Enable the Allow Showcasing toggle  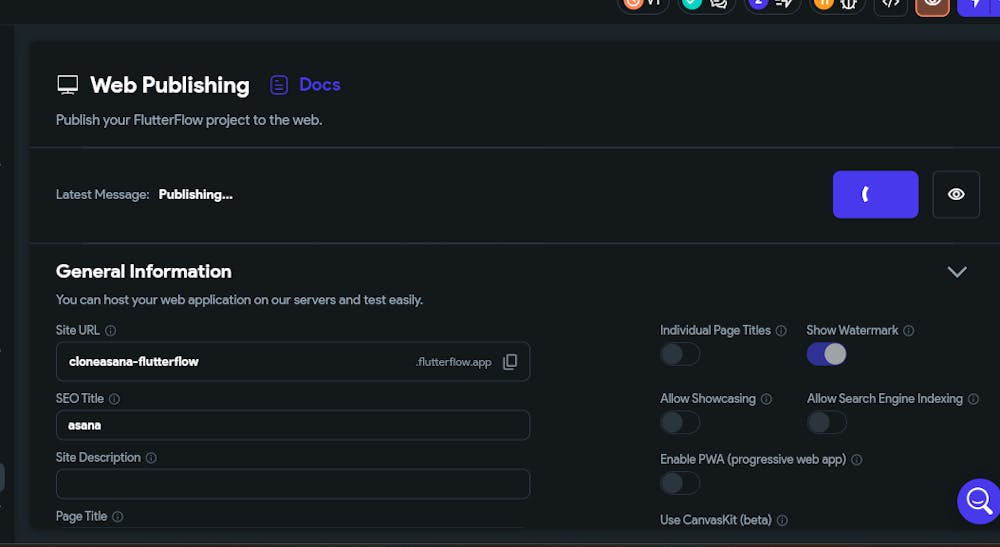coord(680,422)
